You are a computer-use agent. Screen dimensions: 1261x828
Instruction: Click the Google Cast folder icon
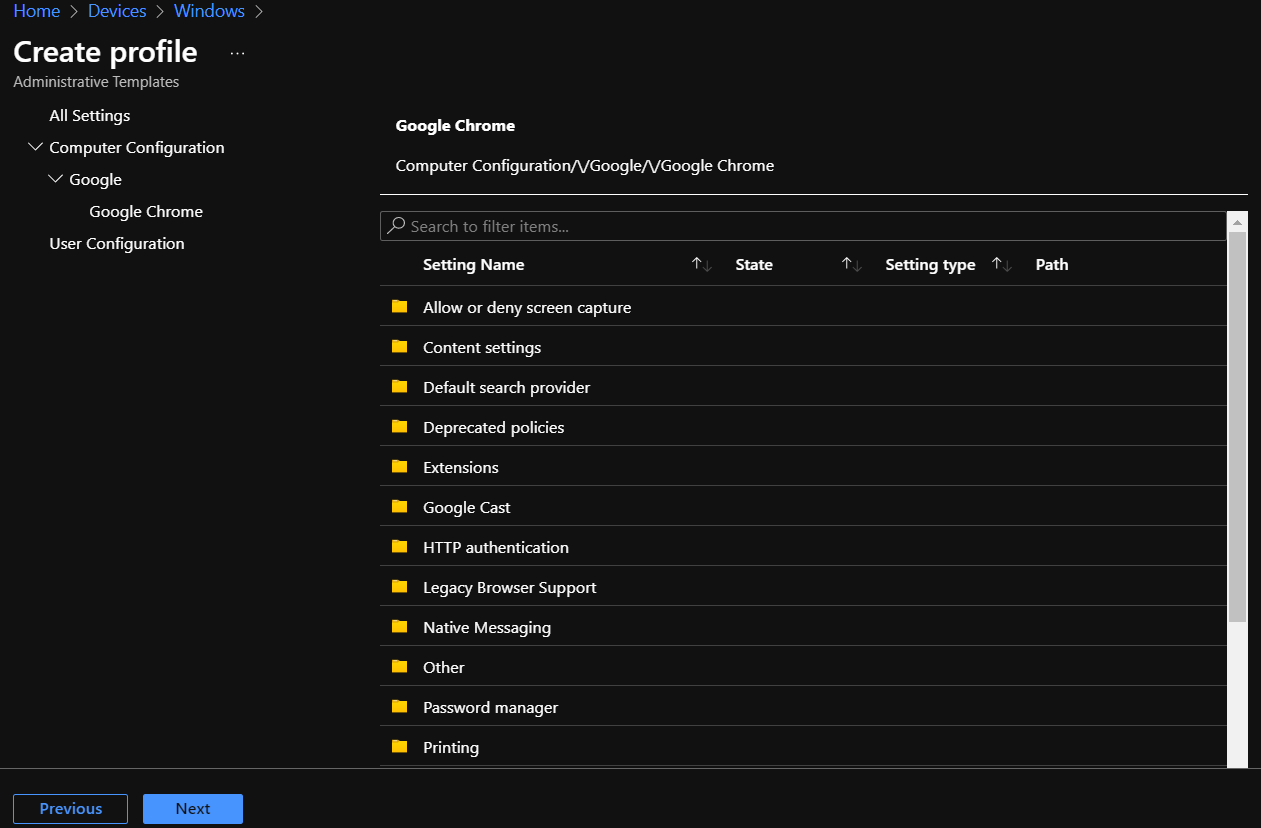coord(400,506)
